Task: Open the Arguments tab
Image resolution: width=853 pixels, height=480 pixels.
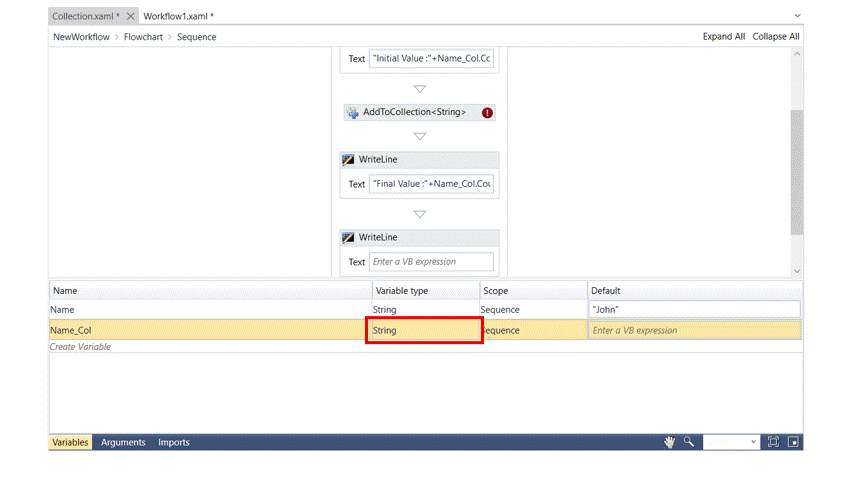Action: [x=123, y=442]
